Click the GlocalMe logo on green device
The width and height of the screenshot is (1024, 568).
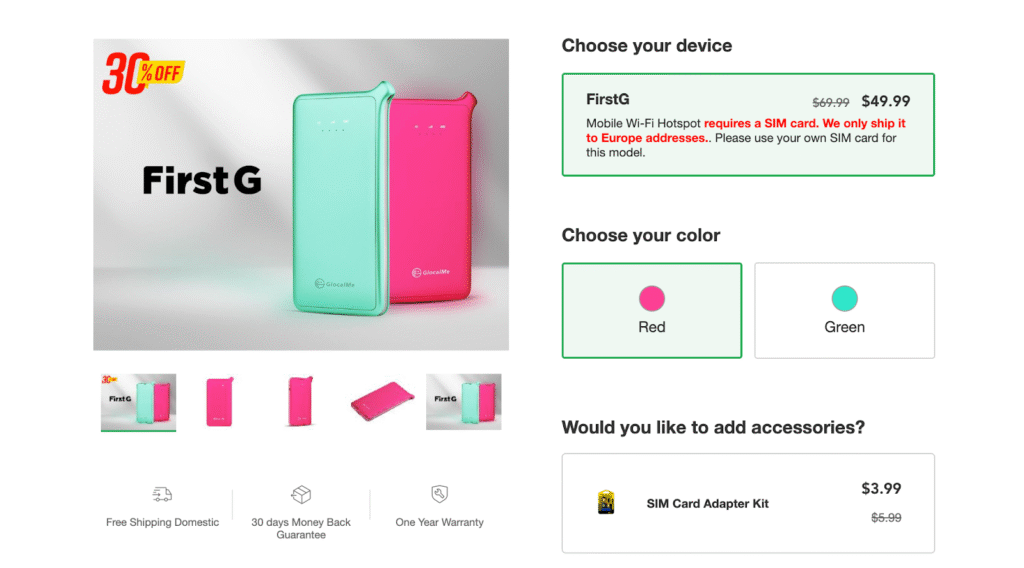point(334,284)
